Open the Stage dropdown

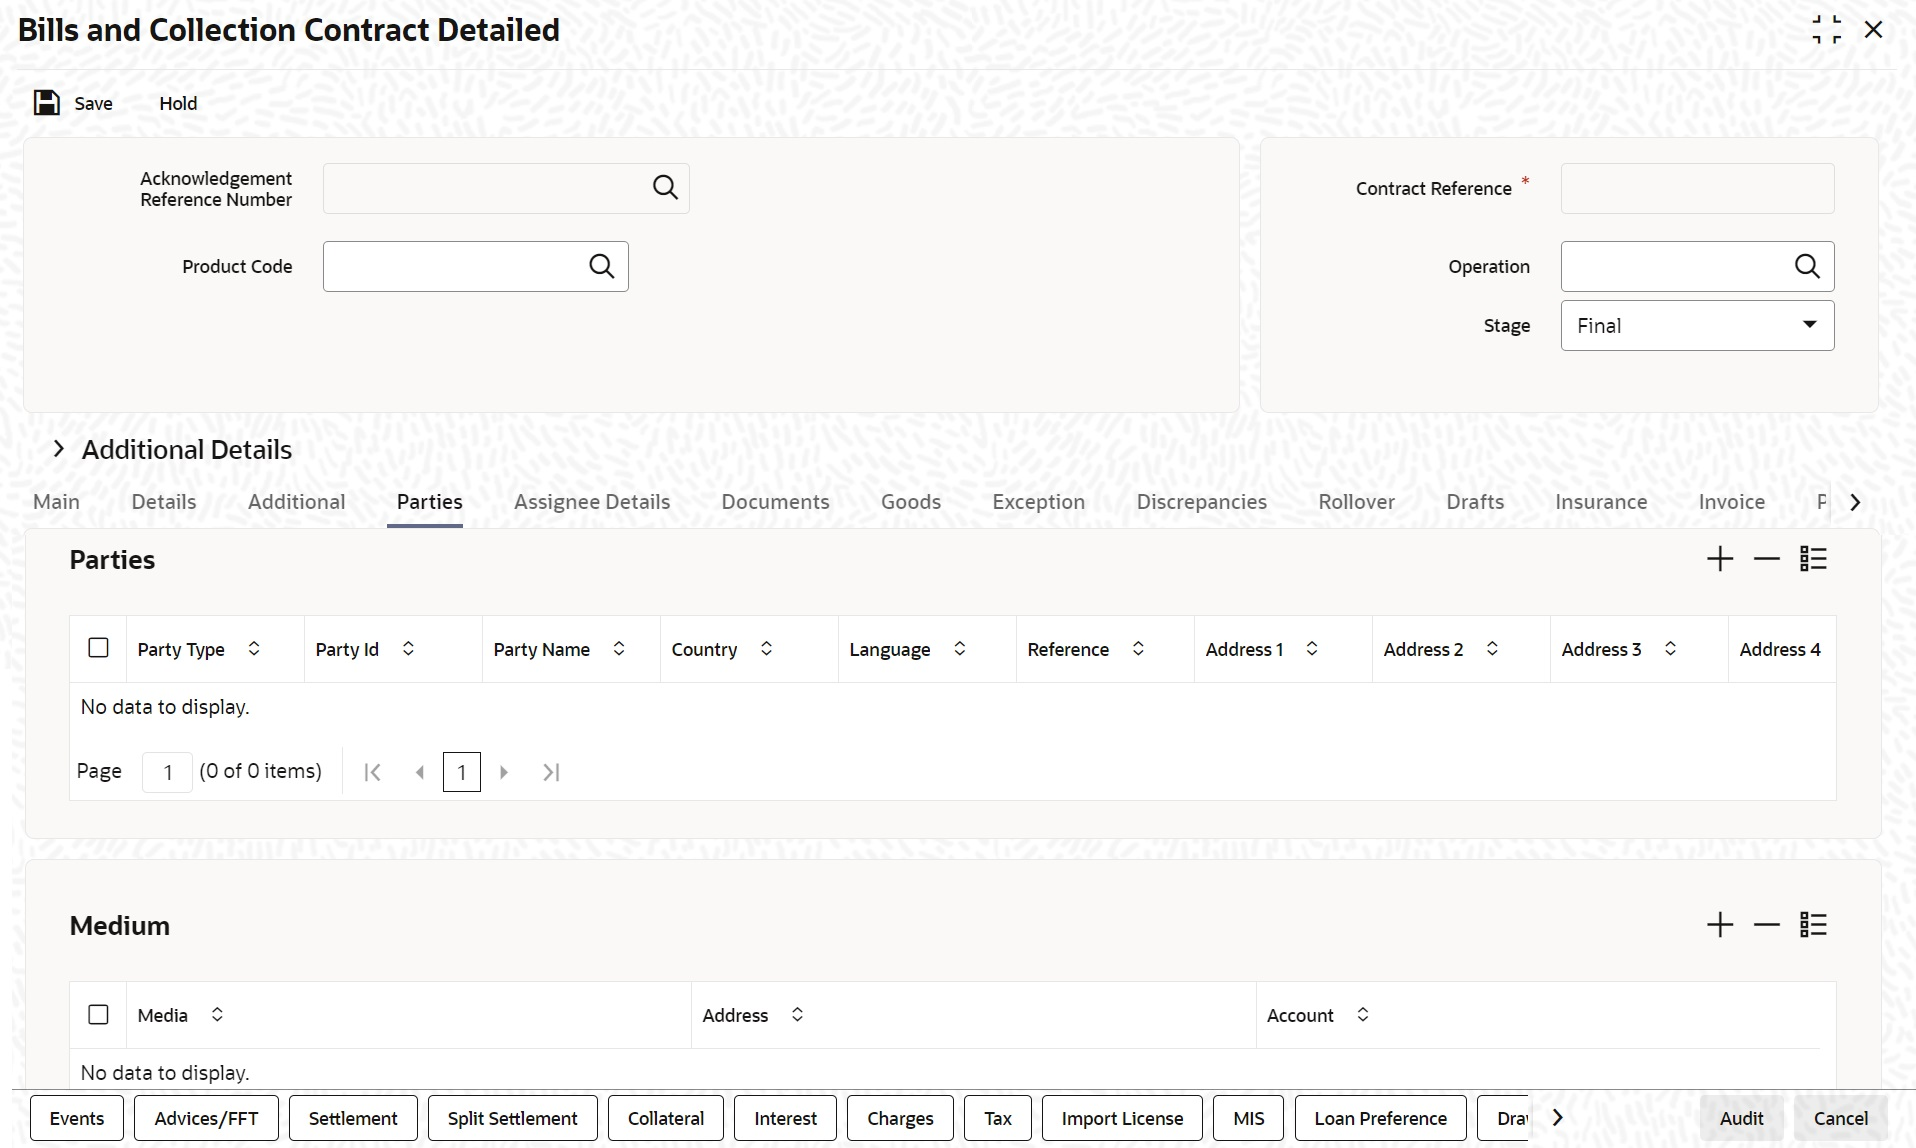click(x=1697, y=326)
